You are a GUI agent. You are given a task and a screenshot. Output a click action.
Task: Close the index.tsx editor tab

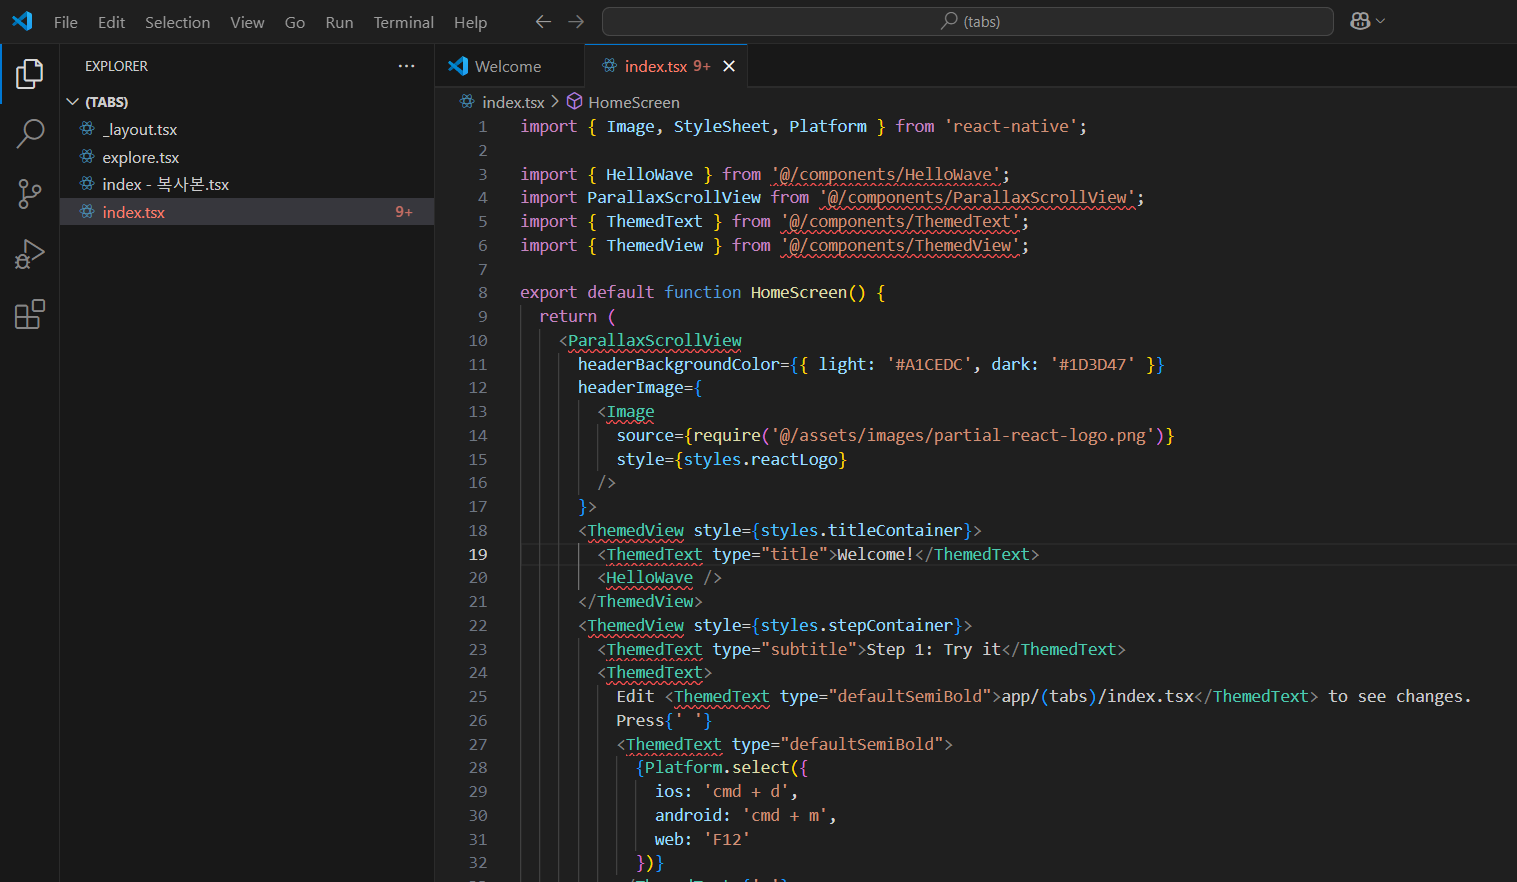[x=729, y=66]
